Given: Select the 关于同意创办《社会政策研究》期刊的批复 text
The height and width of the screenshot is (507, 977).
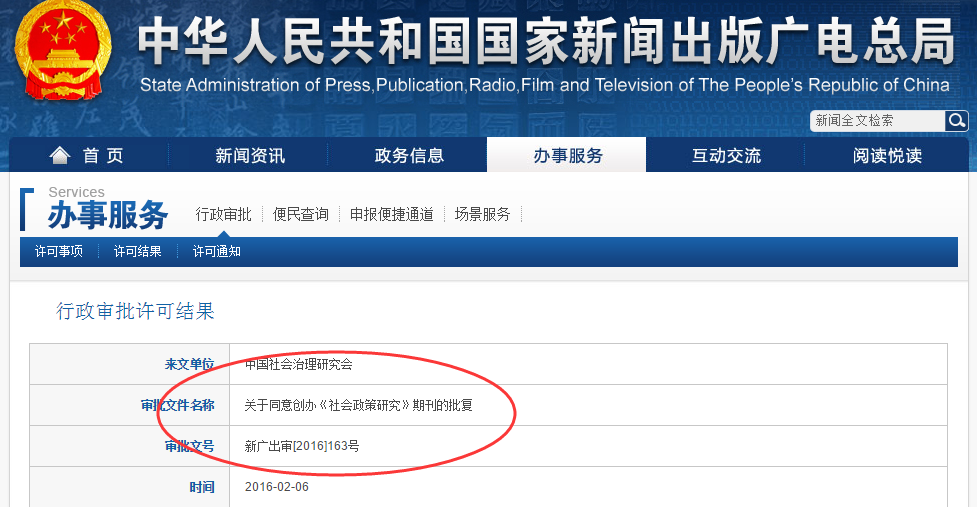Looking at the screenshot, I should [358, 405].
